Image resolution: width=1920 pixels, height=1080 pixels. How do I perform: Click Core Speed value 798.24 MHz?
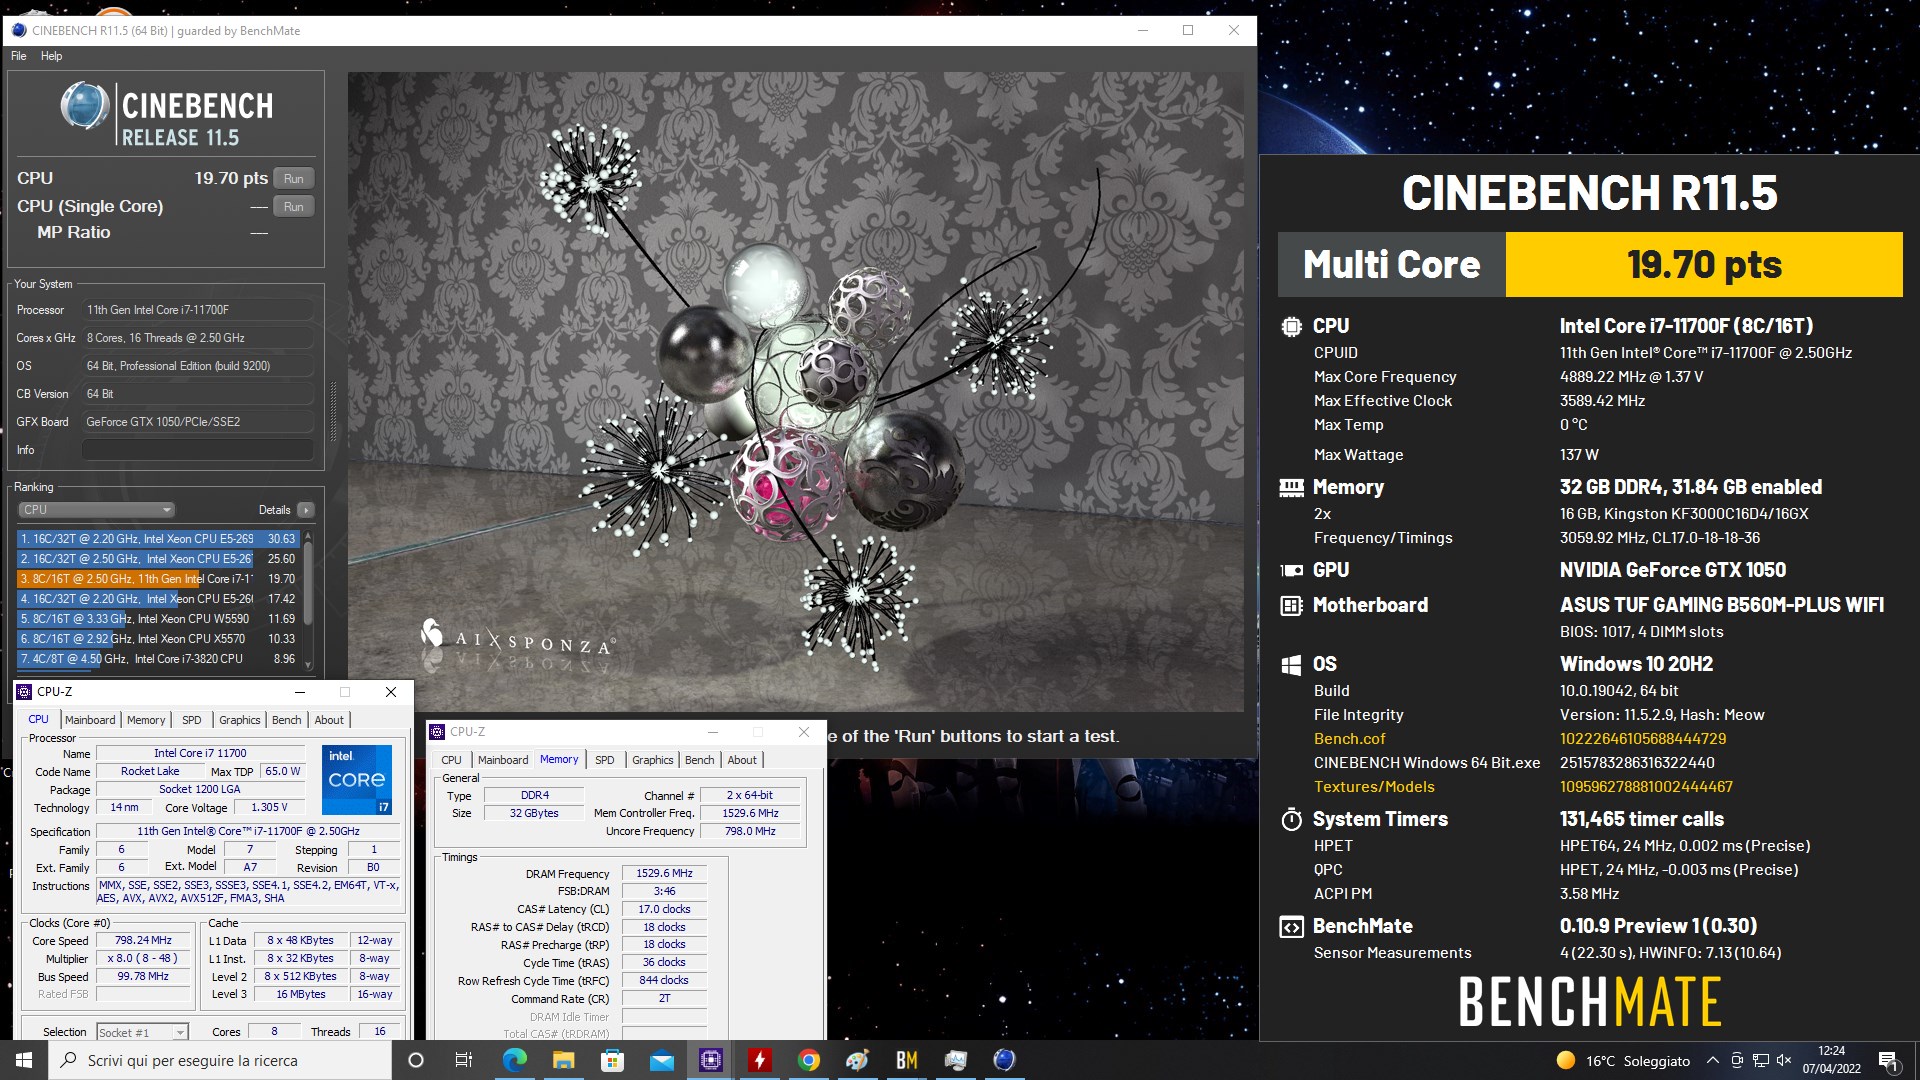click(x=143, y=940)
